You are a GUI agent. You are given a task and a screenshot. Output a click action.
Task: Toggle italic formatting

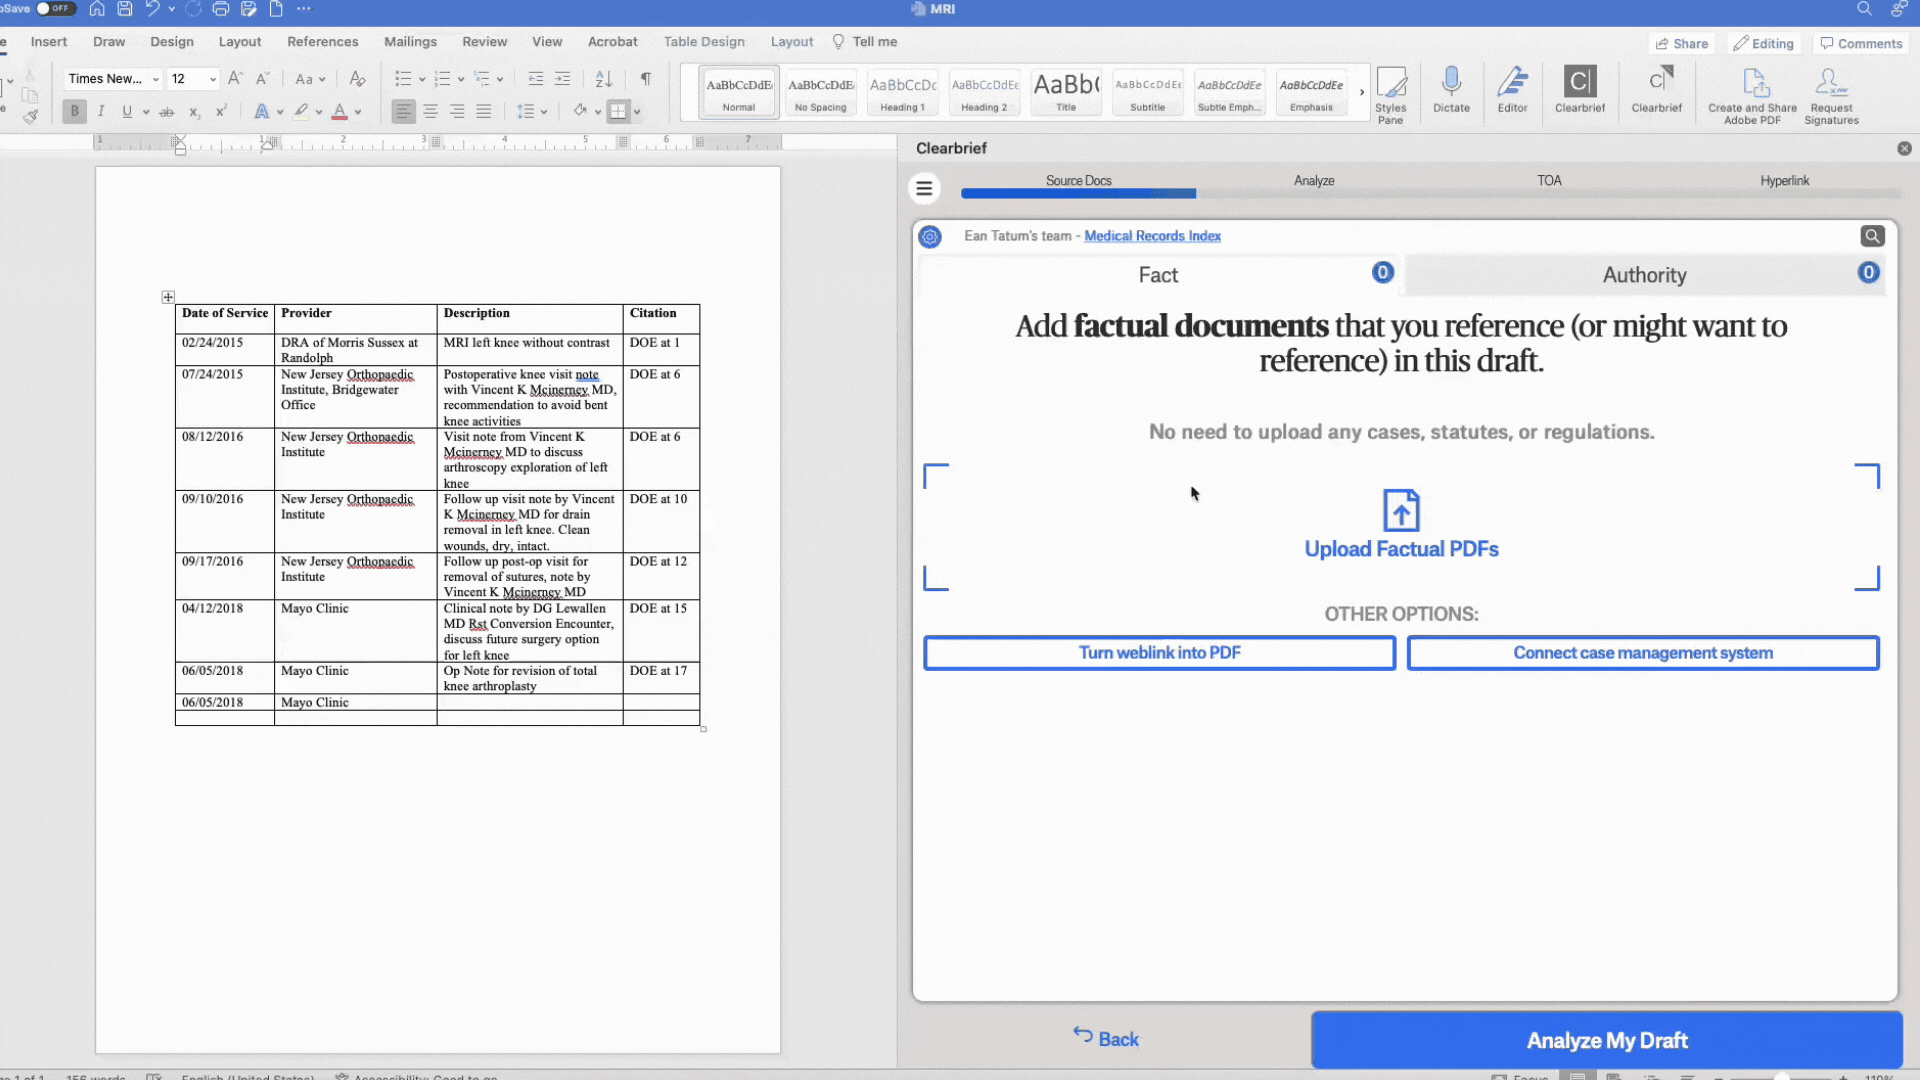(101, 111)
